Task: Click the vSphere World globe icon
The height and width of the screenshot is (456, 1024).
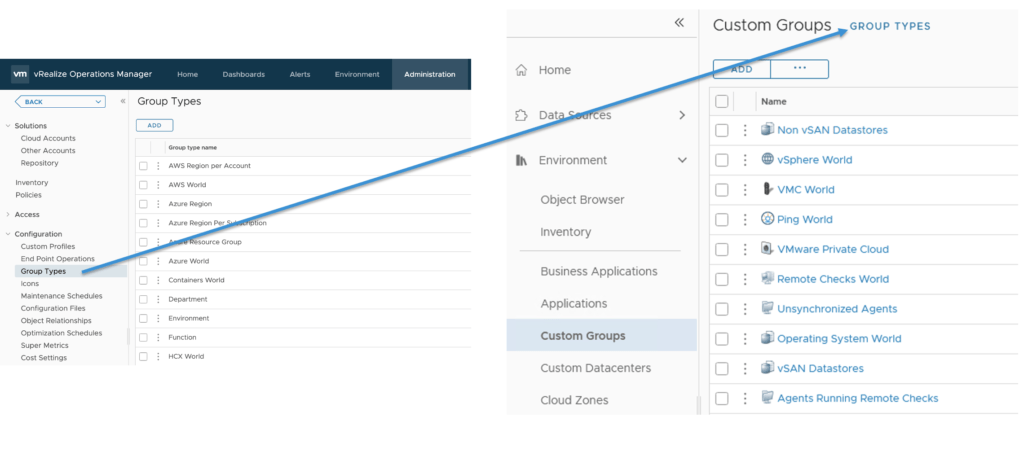Action: [767, 159]
